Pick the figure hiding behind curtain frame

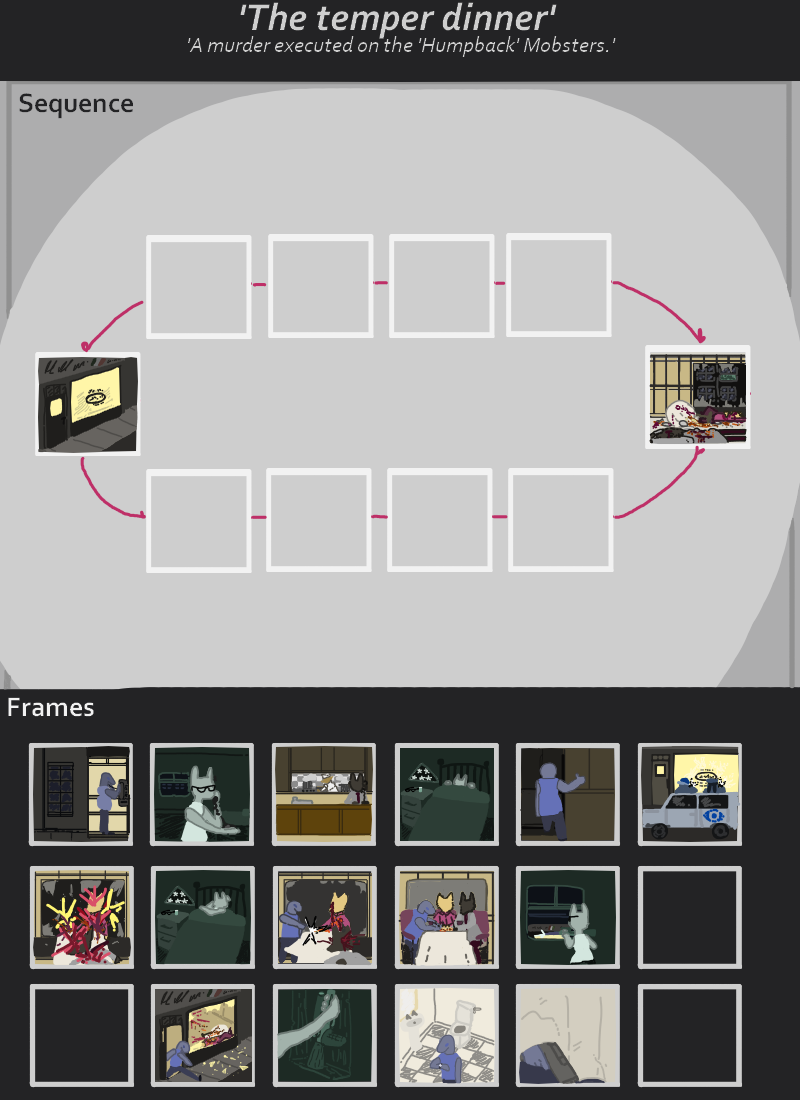point(568,1035)
